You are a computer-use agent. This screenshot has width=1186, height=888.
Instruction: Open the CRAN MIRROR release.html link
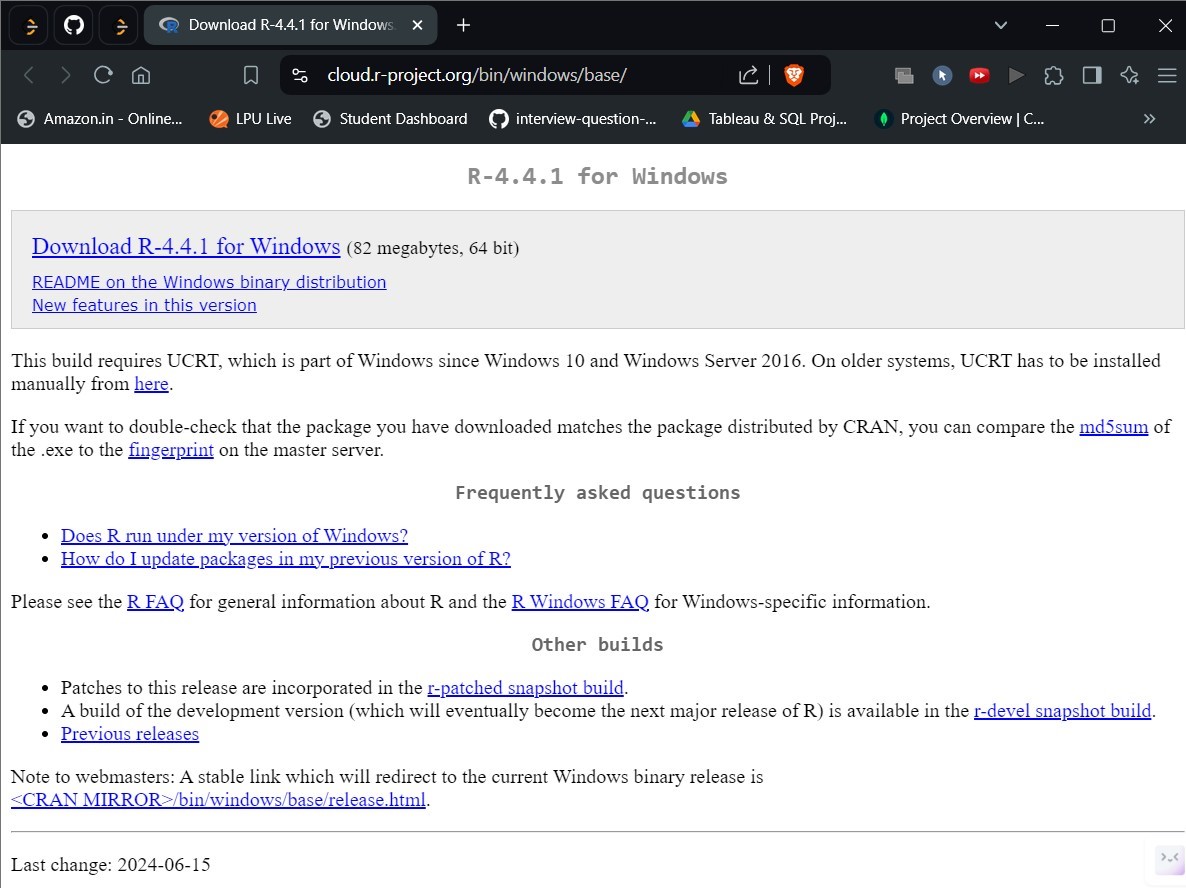(219, 800)
